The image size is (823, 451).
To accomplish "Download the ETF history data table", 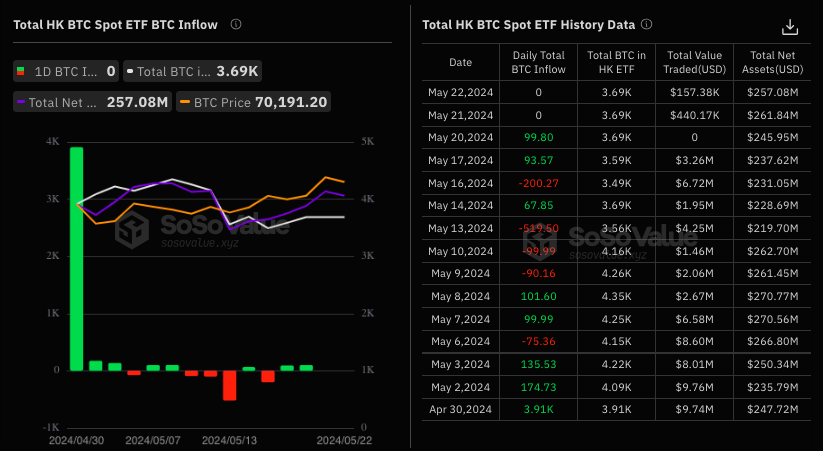I will [790, 27].
